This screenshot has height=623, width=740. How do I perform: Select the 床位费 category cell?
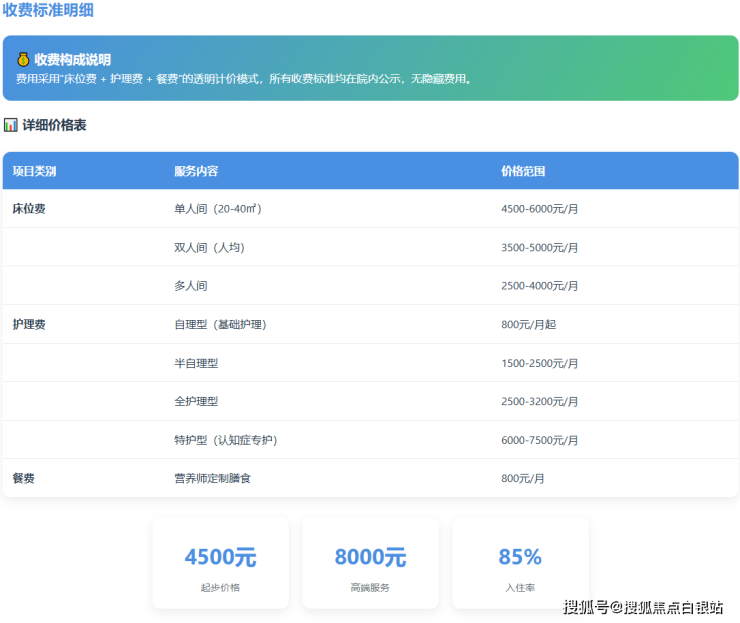click(29, 209)
